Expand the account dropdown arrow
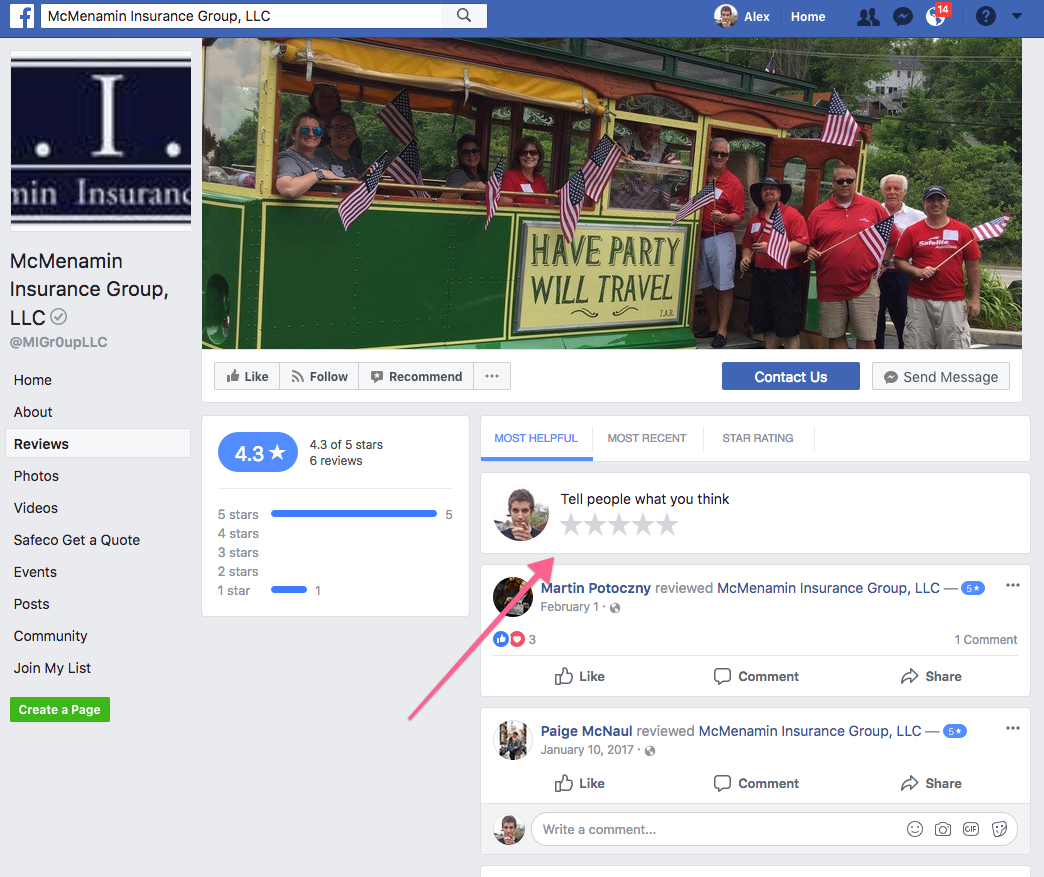This screenshot has width=1044, height=877. tap(1017, 16)
